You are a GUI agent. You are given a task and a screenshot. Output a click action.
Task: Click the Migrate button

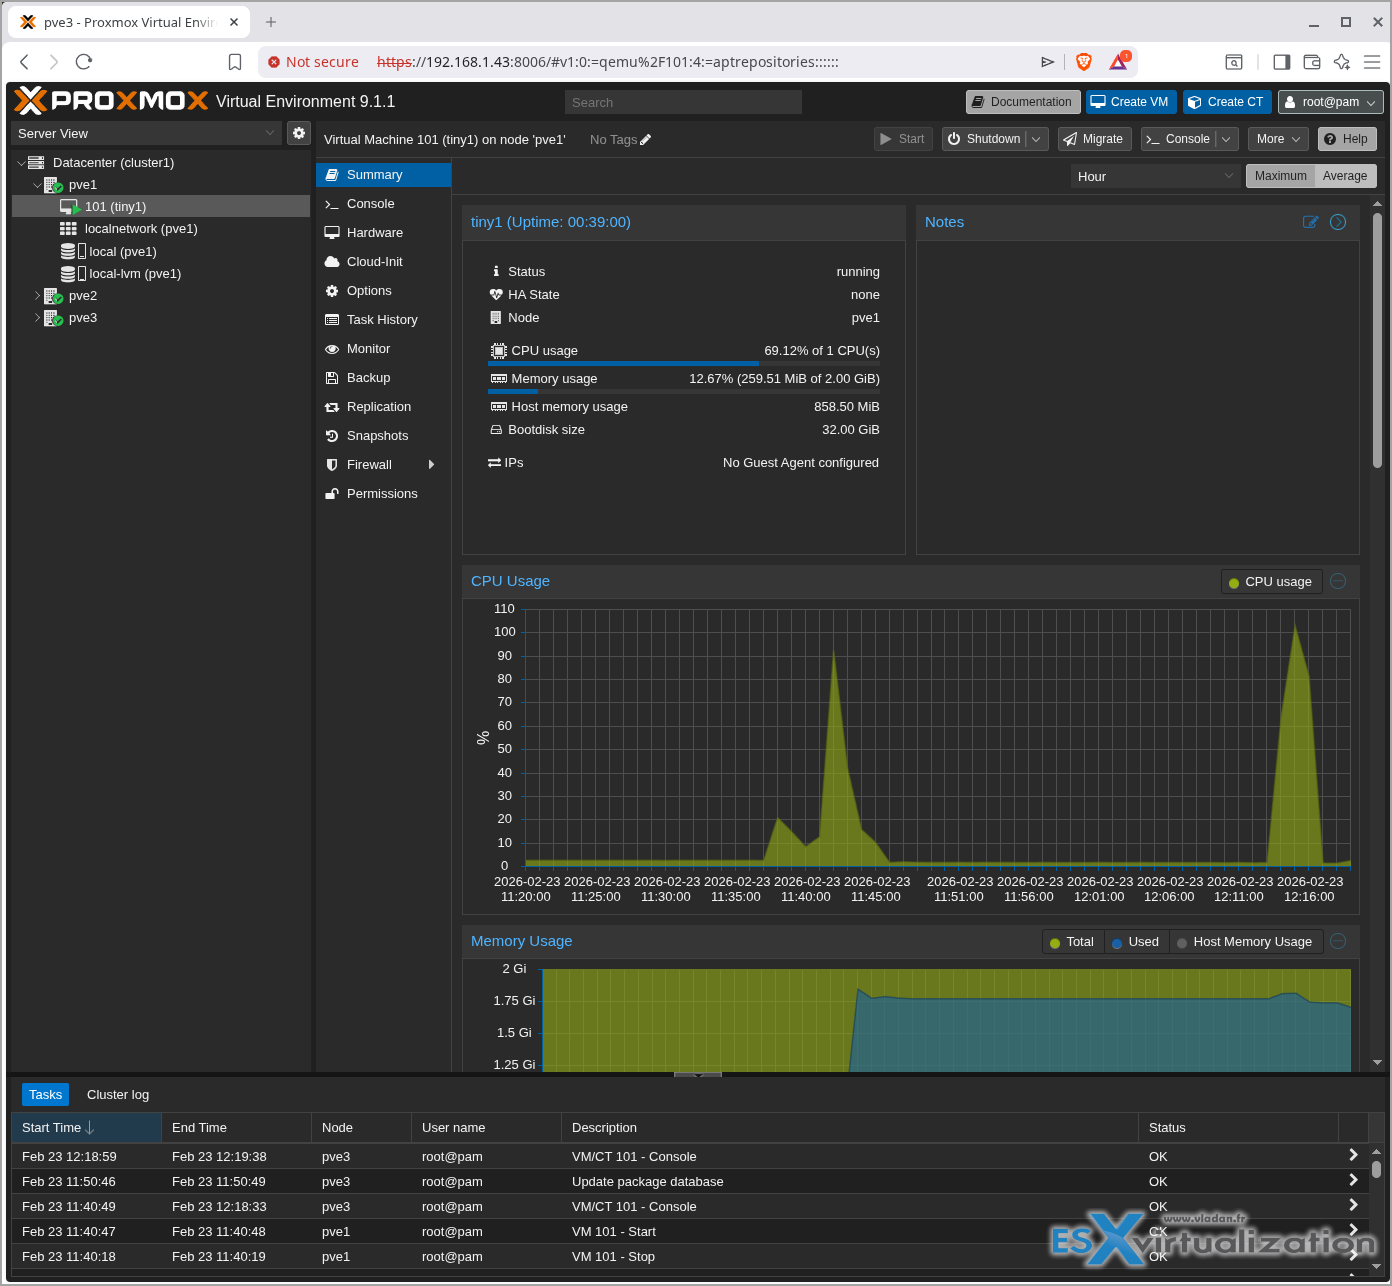click(x=1093, y=139)
